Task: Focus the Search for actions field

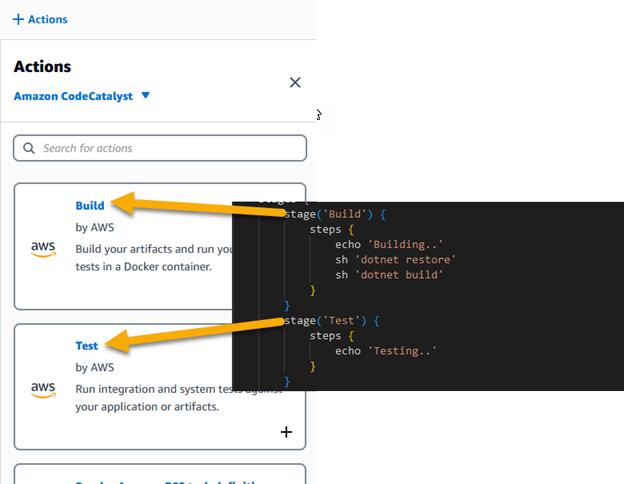Action: pyautogui.click(x=160, y=148)
